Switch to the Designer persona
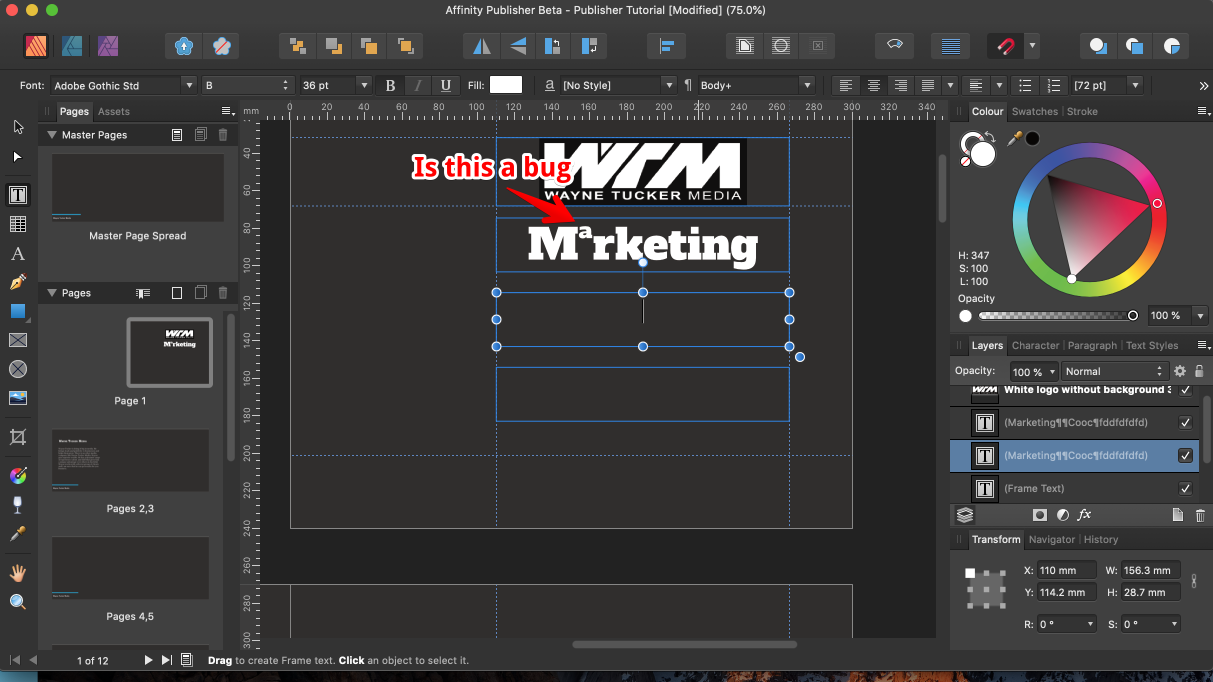The image size is (1213, 682). (72, 46)
